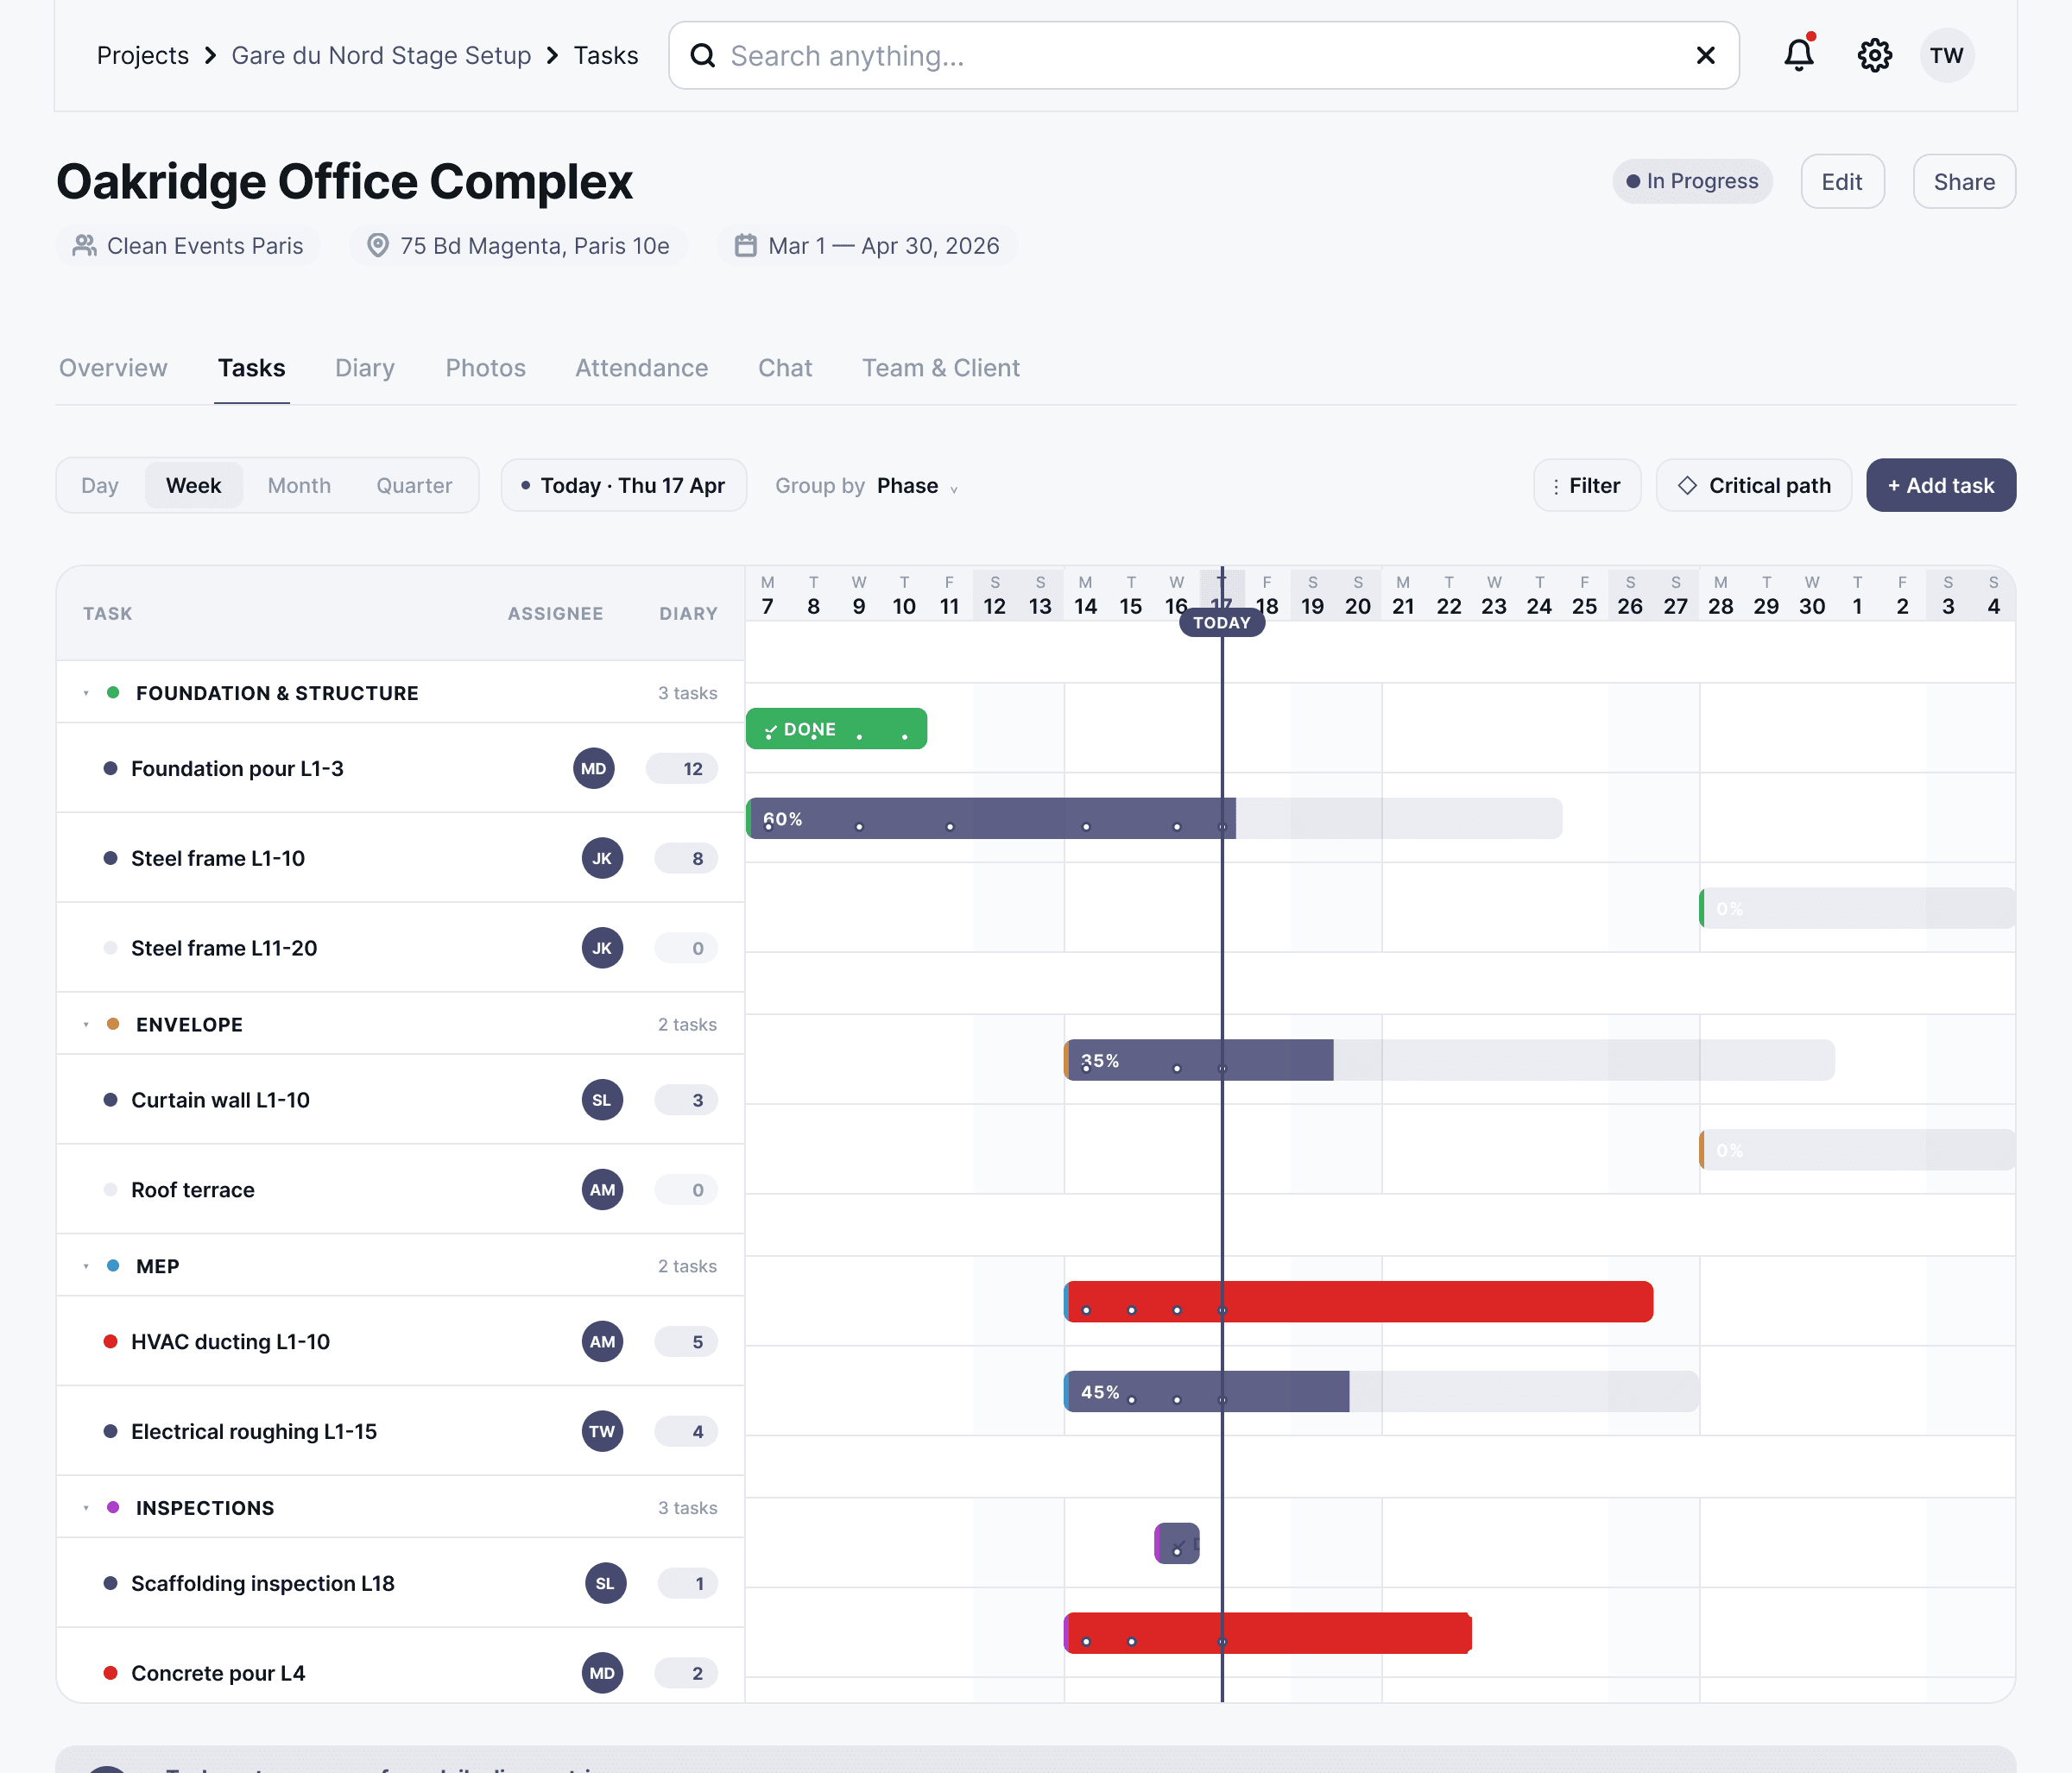2072x1773 pixels.
Task: Click the Clean Events Paris team chip
Action: 189,246
